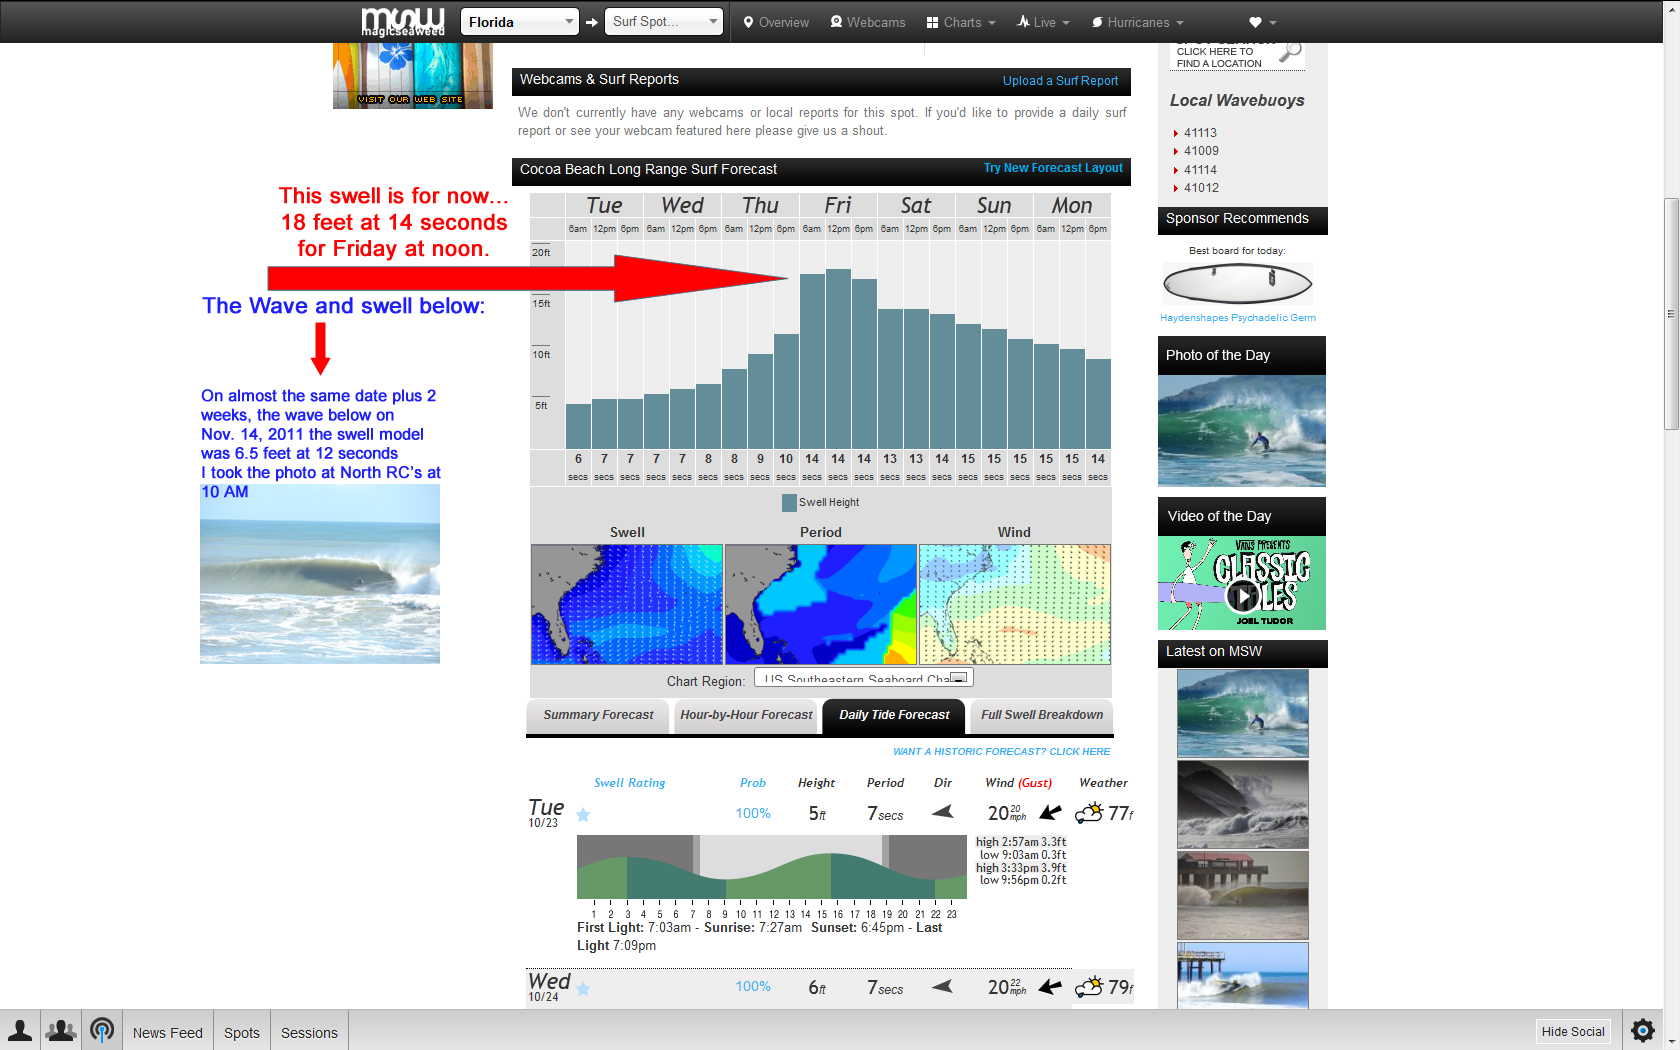Click the magnifier find-a-location icon
This screenshot has height=1050, width=1680.
[x=1291, y=52]
